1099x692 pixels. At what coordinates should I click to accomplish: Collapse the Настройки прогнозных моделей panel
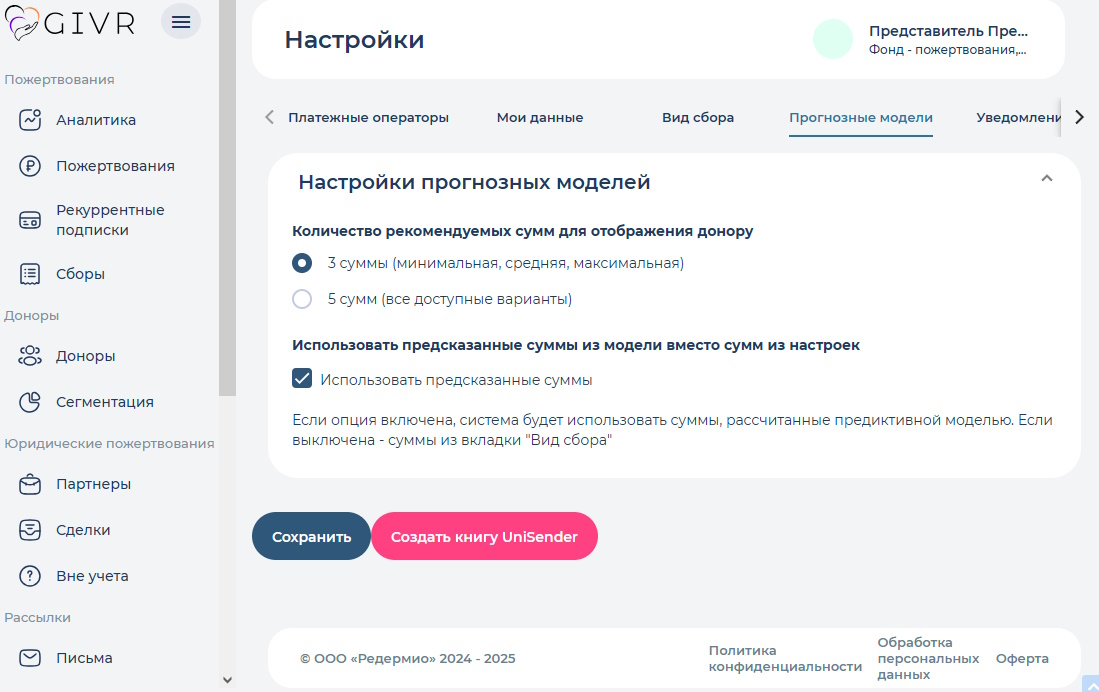[x=1047, y=178]
